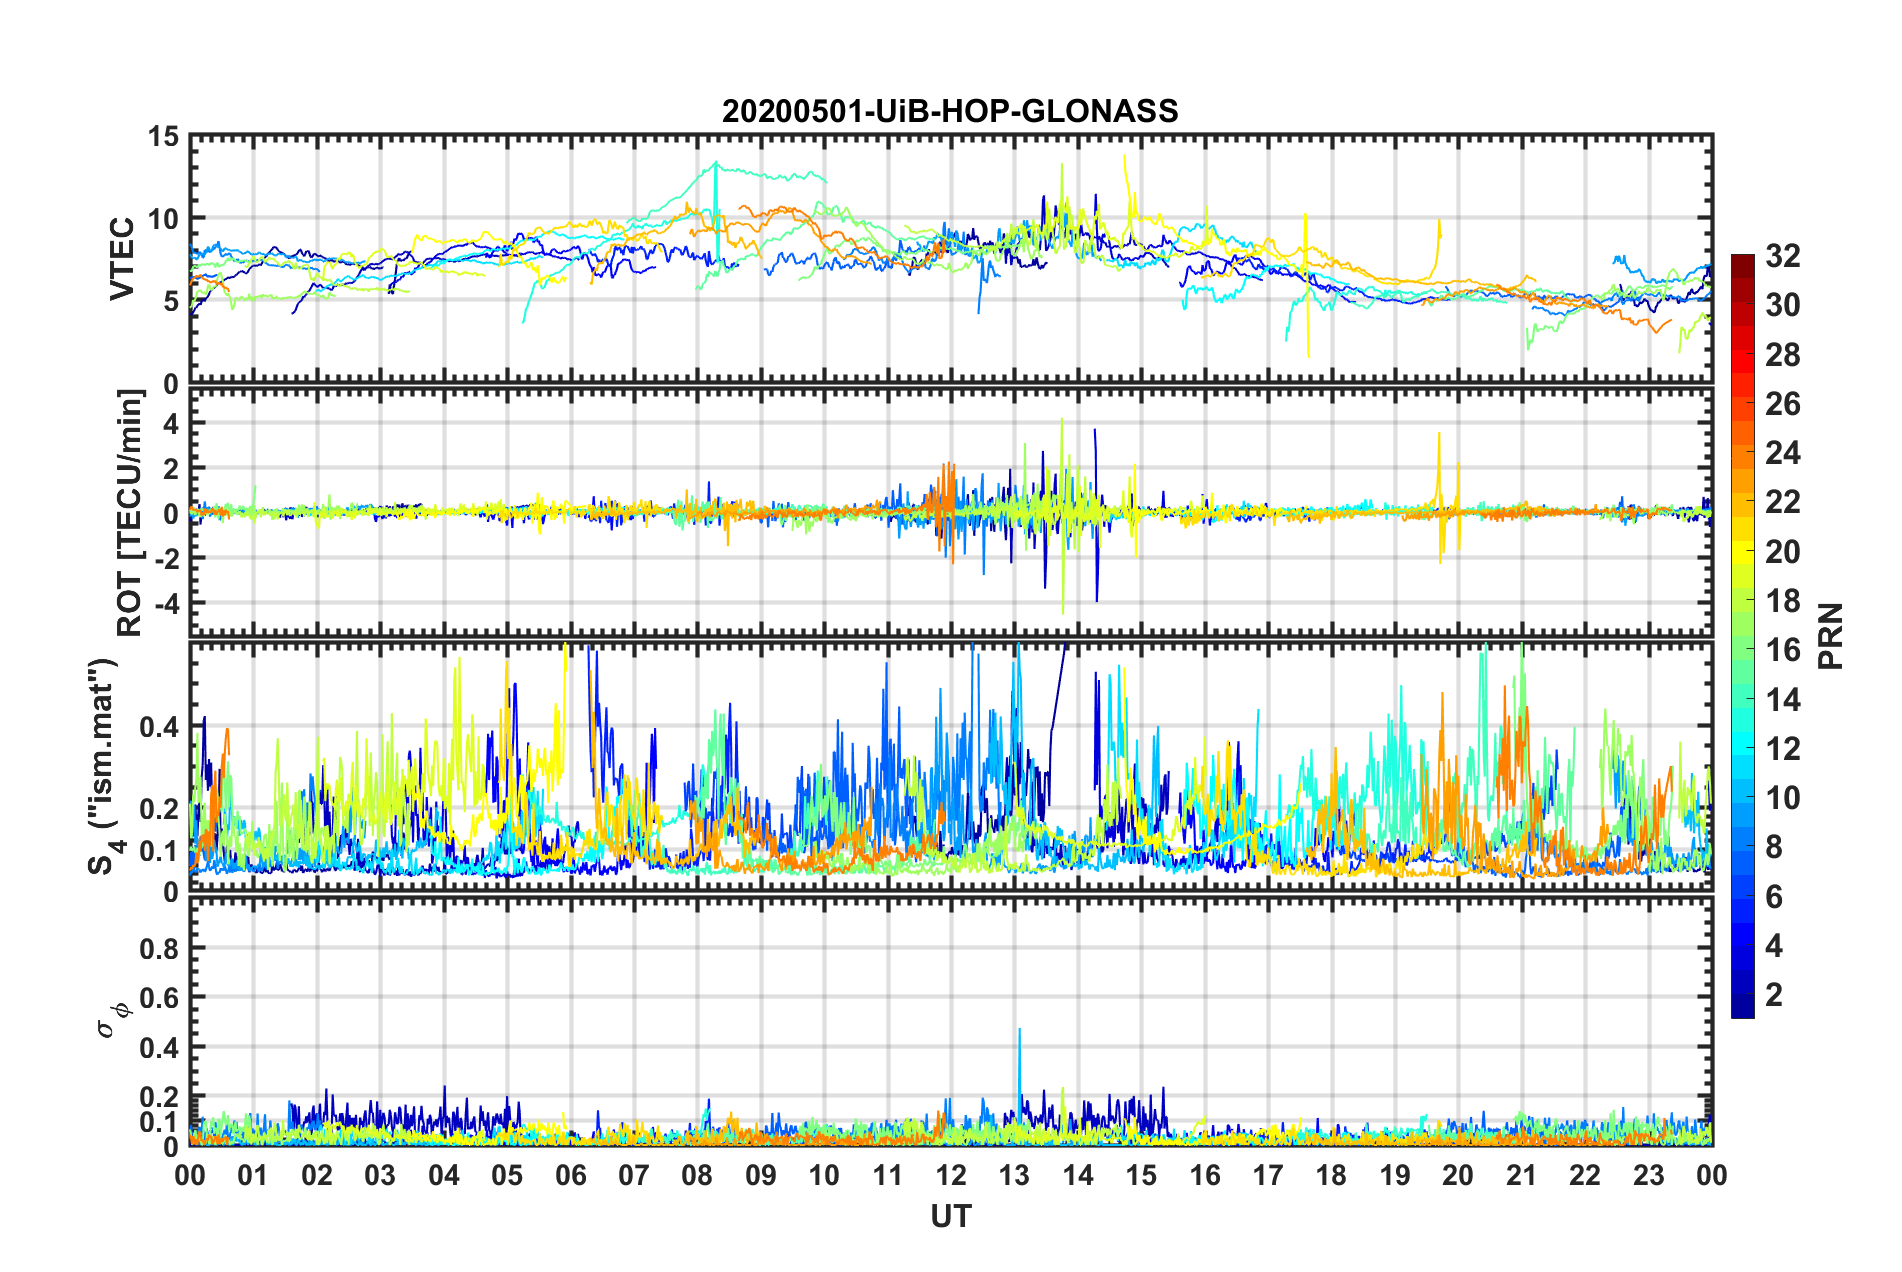Click VTEC axis tick 15
This screenshot has height=1272, width=1902.
(163, 137)
